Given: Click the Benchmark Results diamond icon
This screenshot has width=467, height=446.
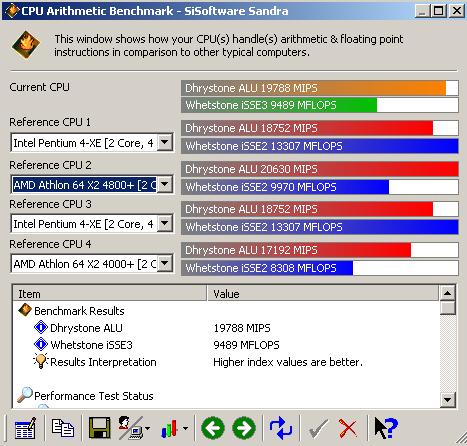Looking at the screenshot, I should (x=25, y=310).
